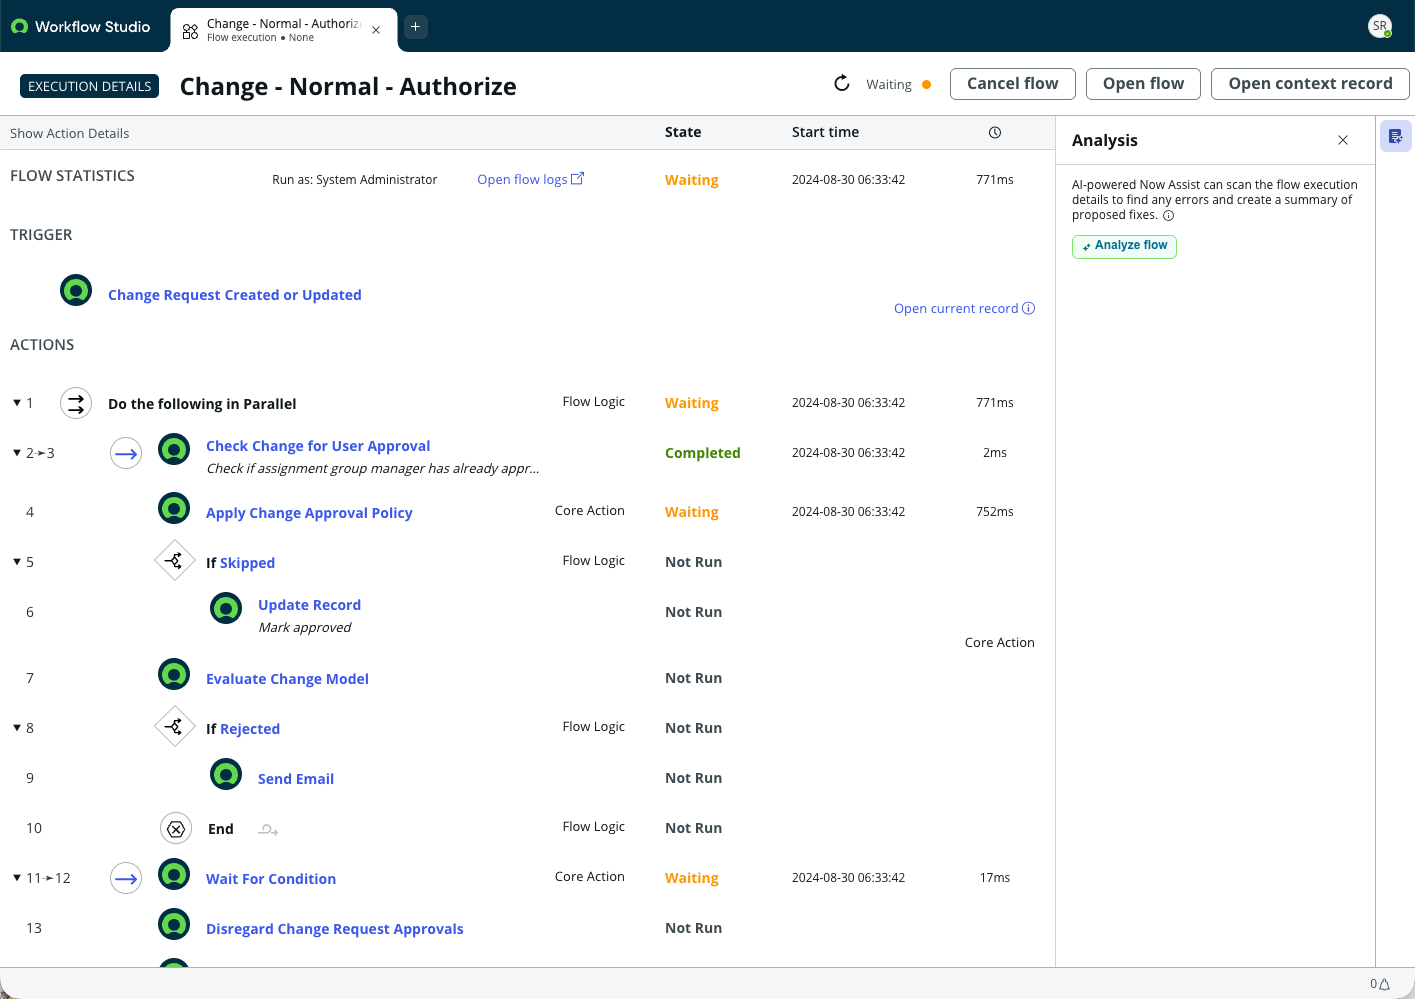Click the Evaluate Change Model action icon
The width and height of the screenshot is (1415, 999).
[174, 675]
